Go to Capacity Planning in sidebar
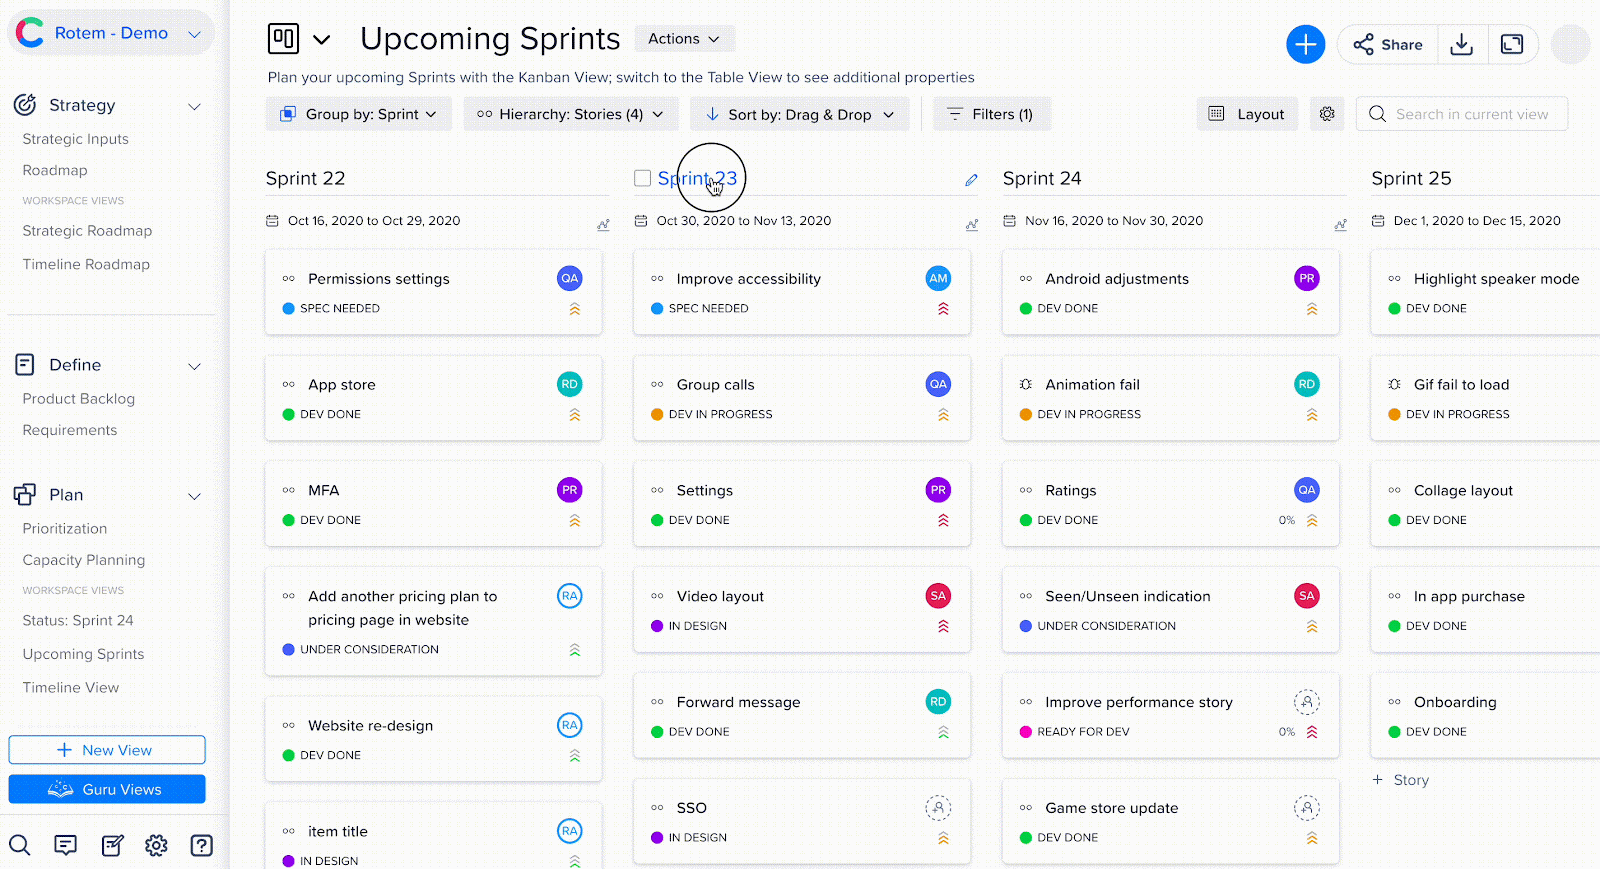The height and width of the screenshot is (869, 1600). tap(84, 560)
